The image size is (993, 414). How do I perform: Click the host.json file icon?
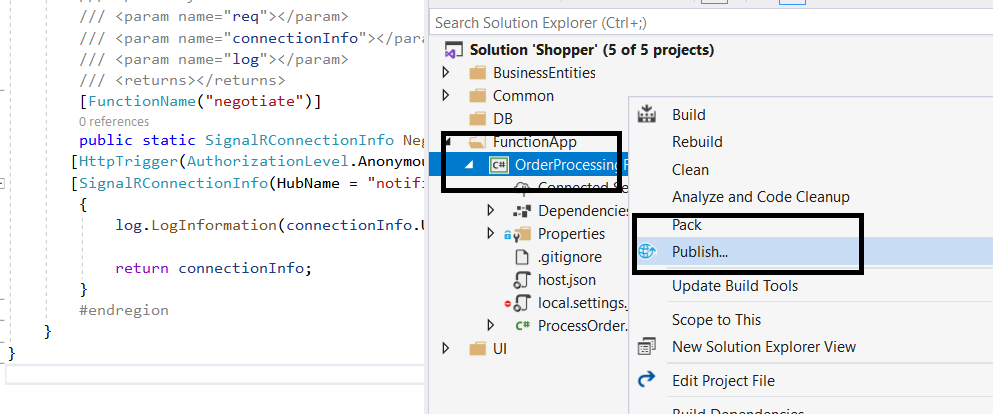point(521,279)
